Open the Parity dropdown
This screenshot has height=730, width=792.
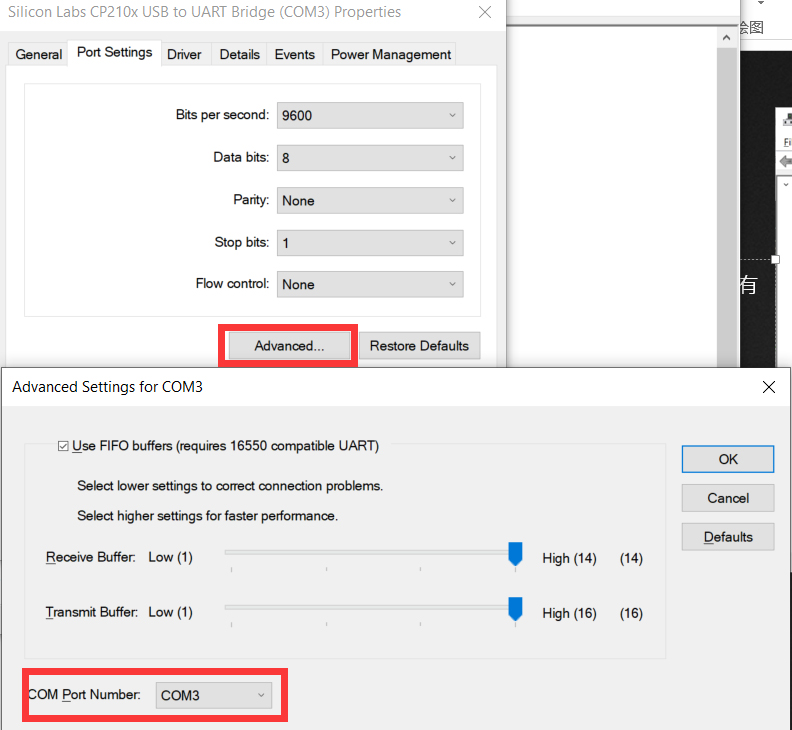tap(370, 201)
